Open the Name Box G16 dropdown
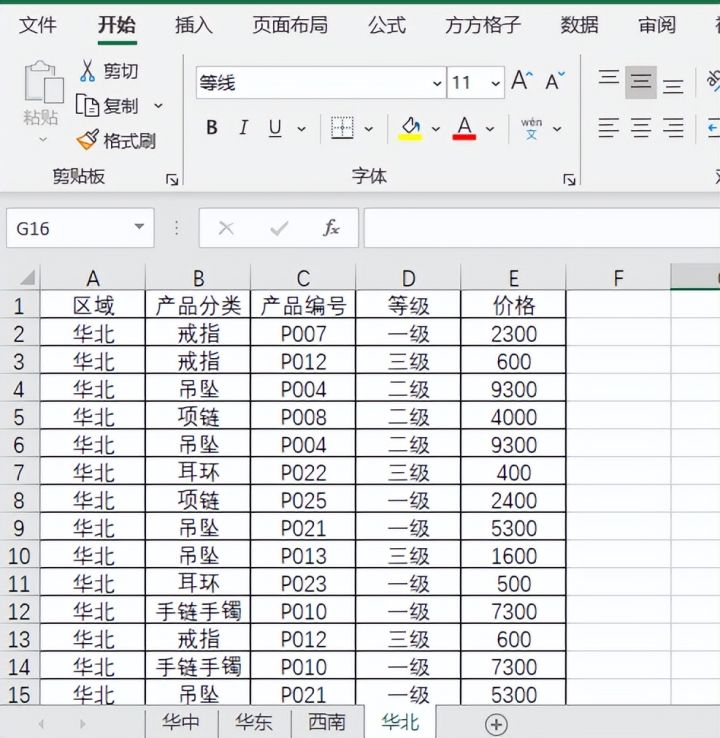Image resolution: width=720 pixels, height=738 pixels. 139,227
